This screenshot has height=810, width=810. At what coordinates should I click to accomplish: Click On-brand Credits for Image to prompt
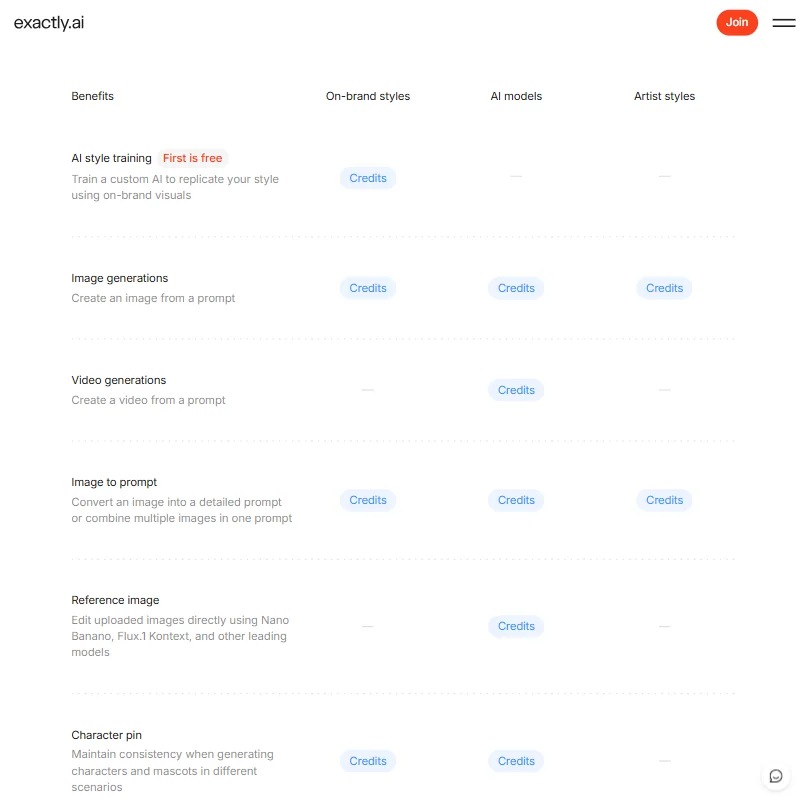tap(368, 500)
